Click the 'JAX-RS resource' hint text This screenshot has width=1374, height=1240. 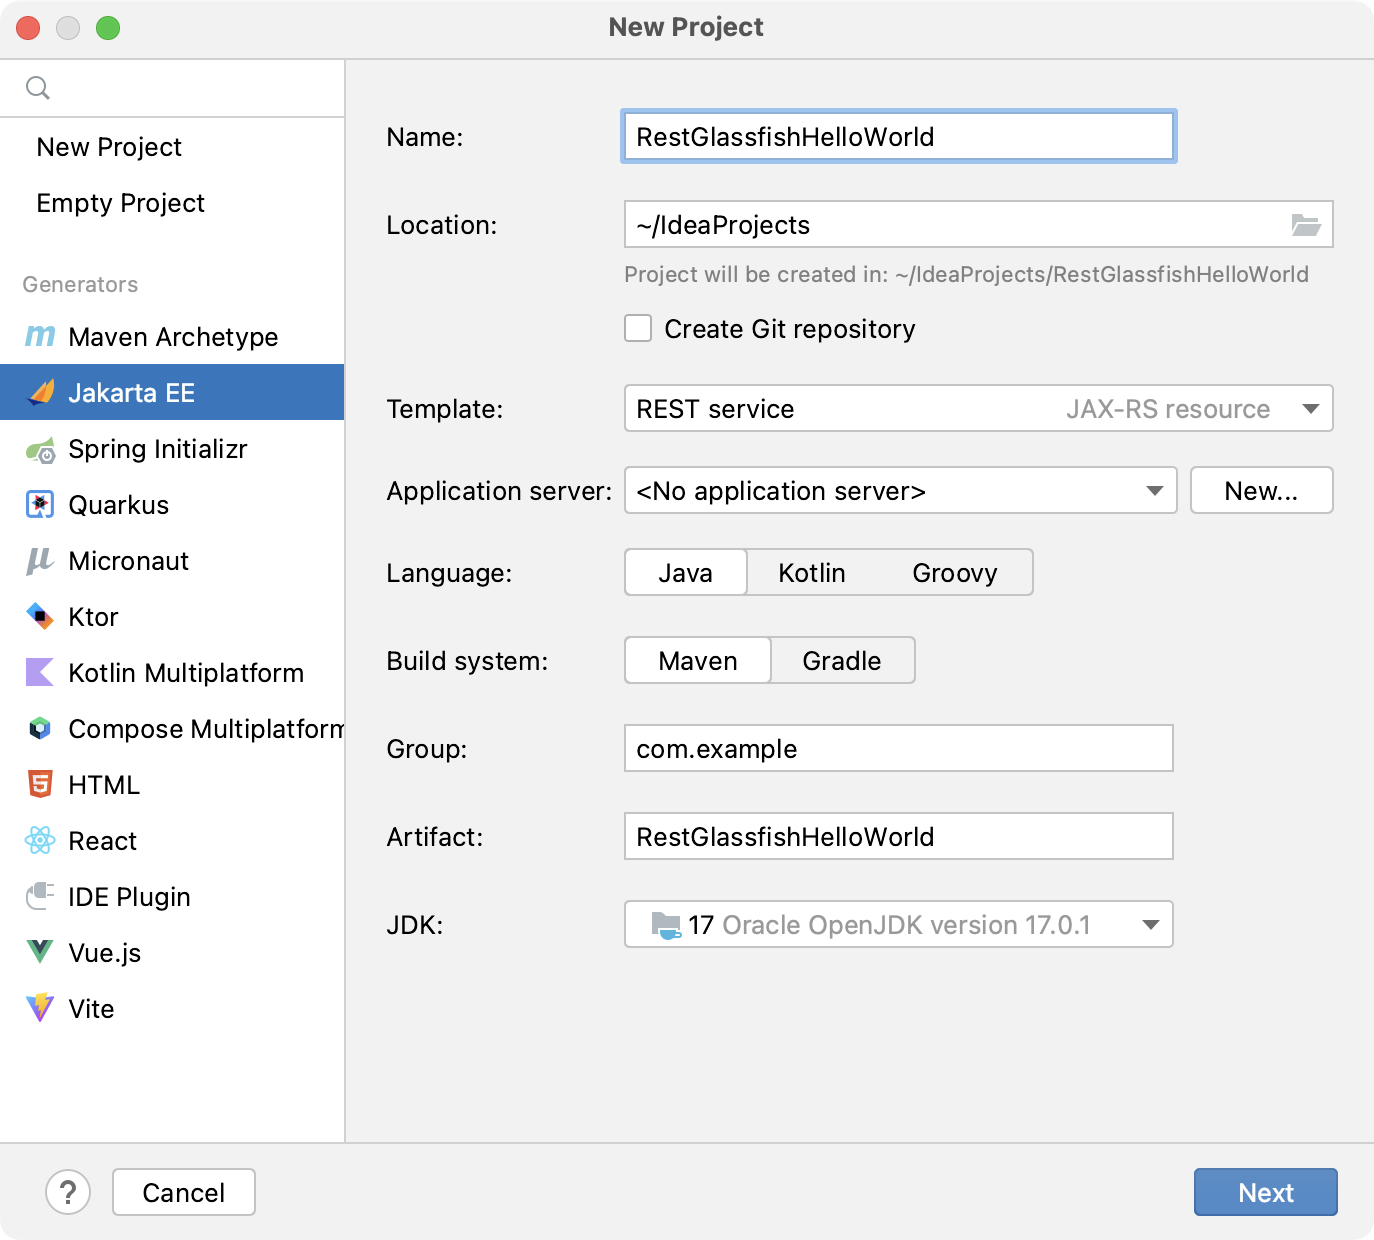click(1168, 409)
